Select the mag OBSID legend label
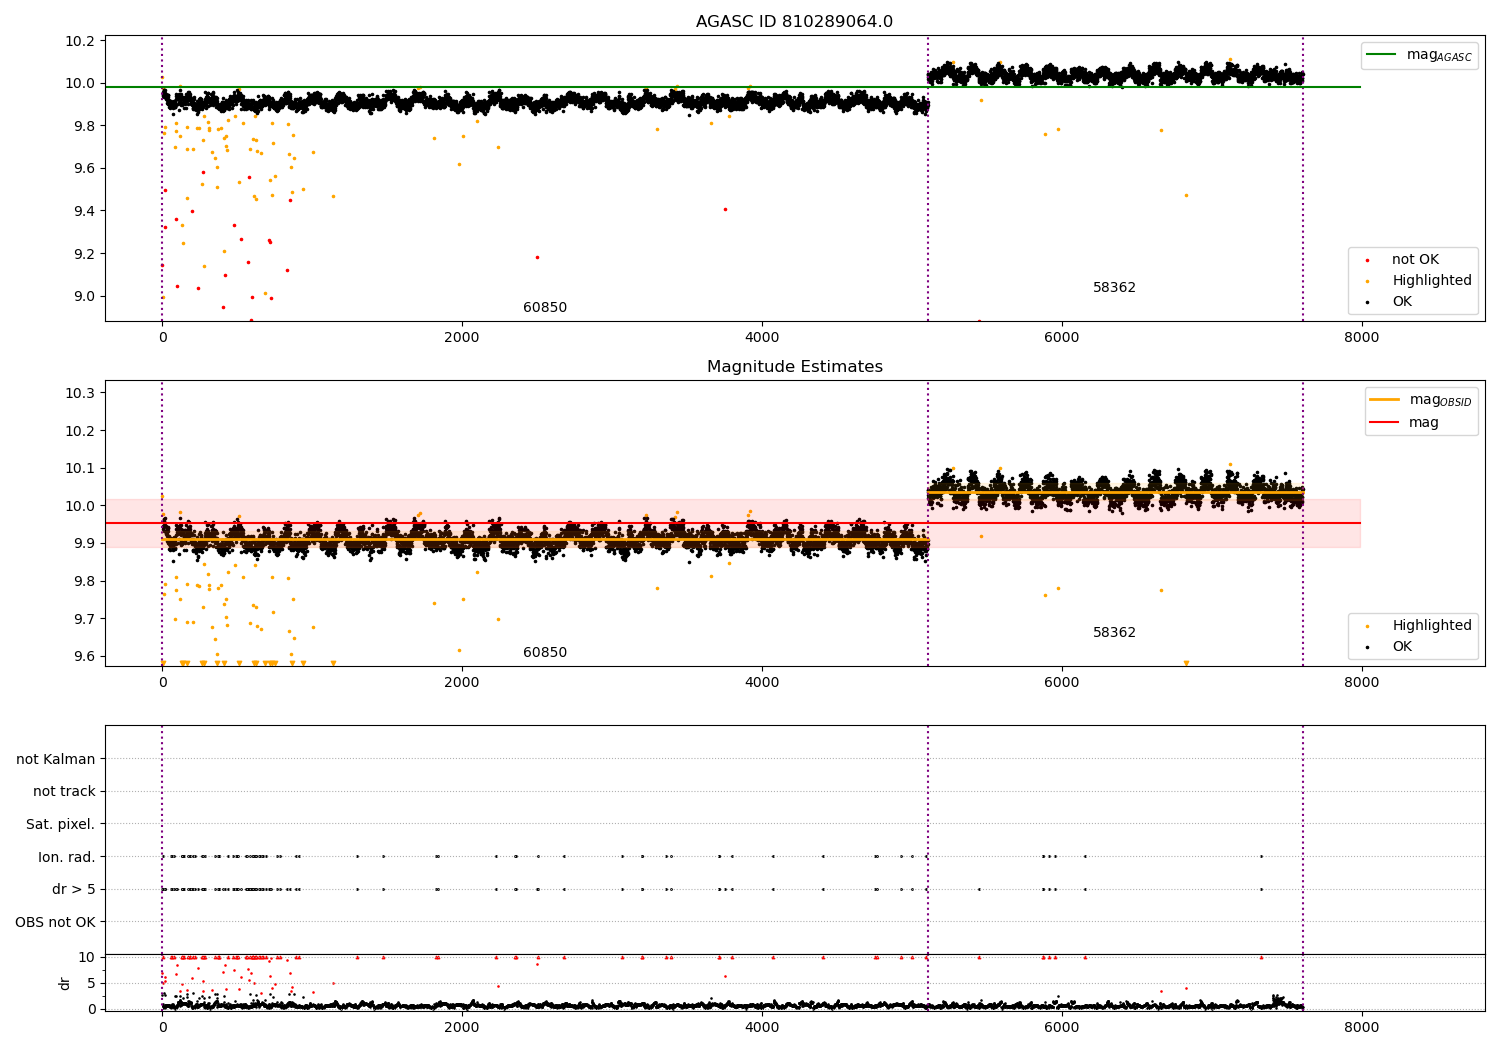Image resolution: width=1500 pixels, height=1050 pixels. (x=1440, y=400)
